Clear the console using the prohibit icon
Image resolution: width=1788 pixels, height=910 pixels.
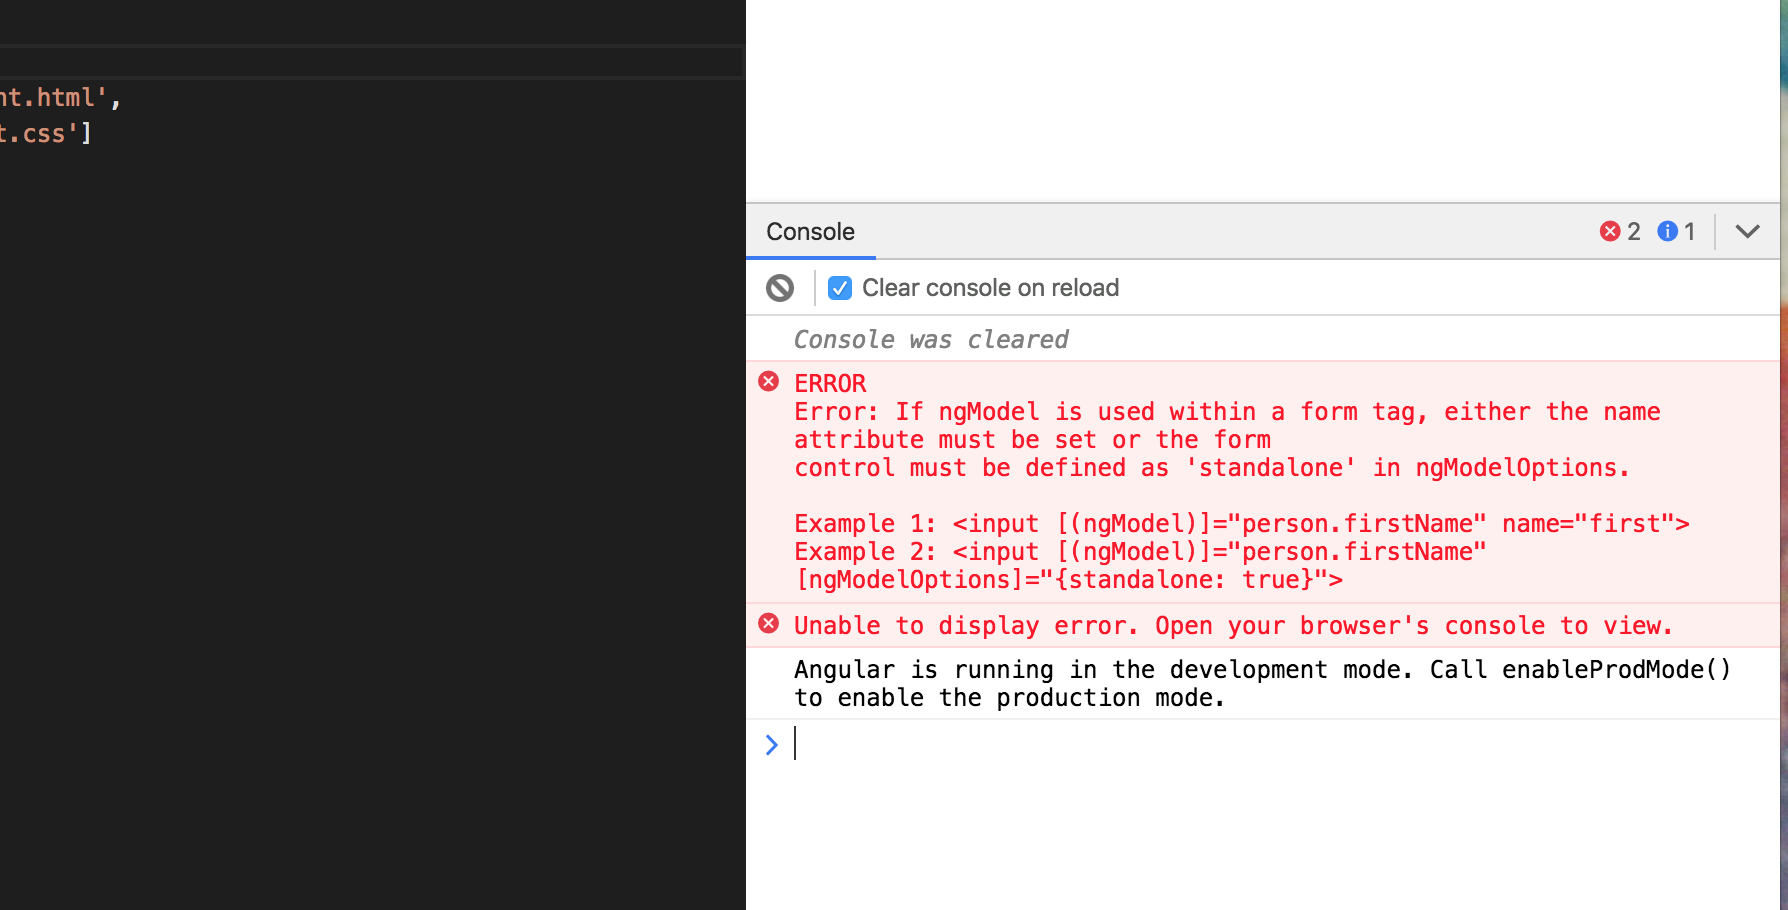tap(779, 287)
